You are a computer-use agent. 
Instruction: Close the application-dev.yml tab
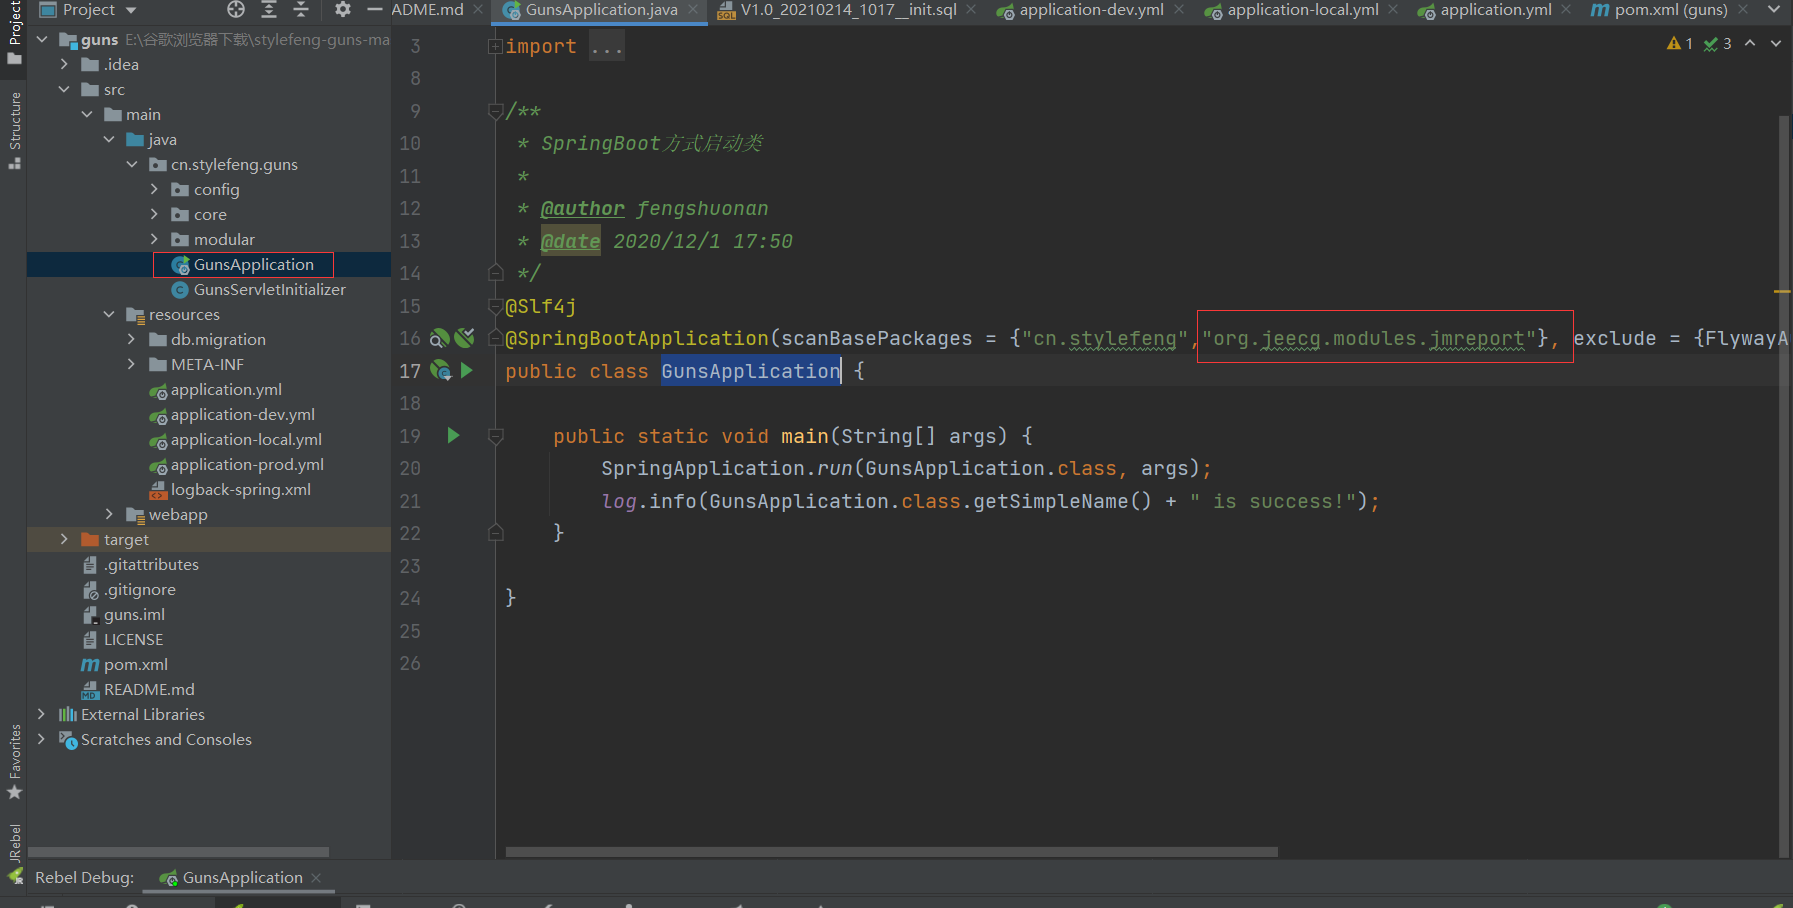[1179, 10]
